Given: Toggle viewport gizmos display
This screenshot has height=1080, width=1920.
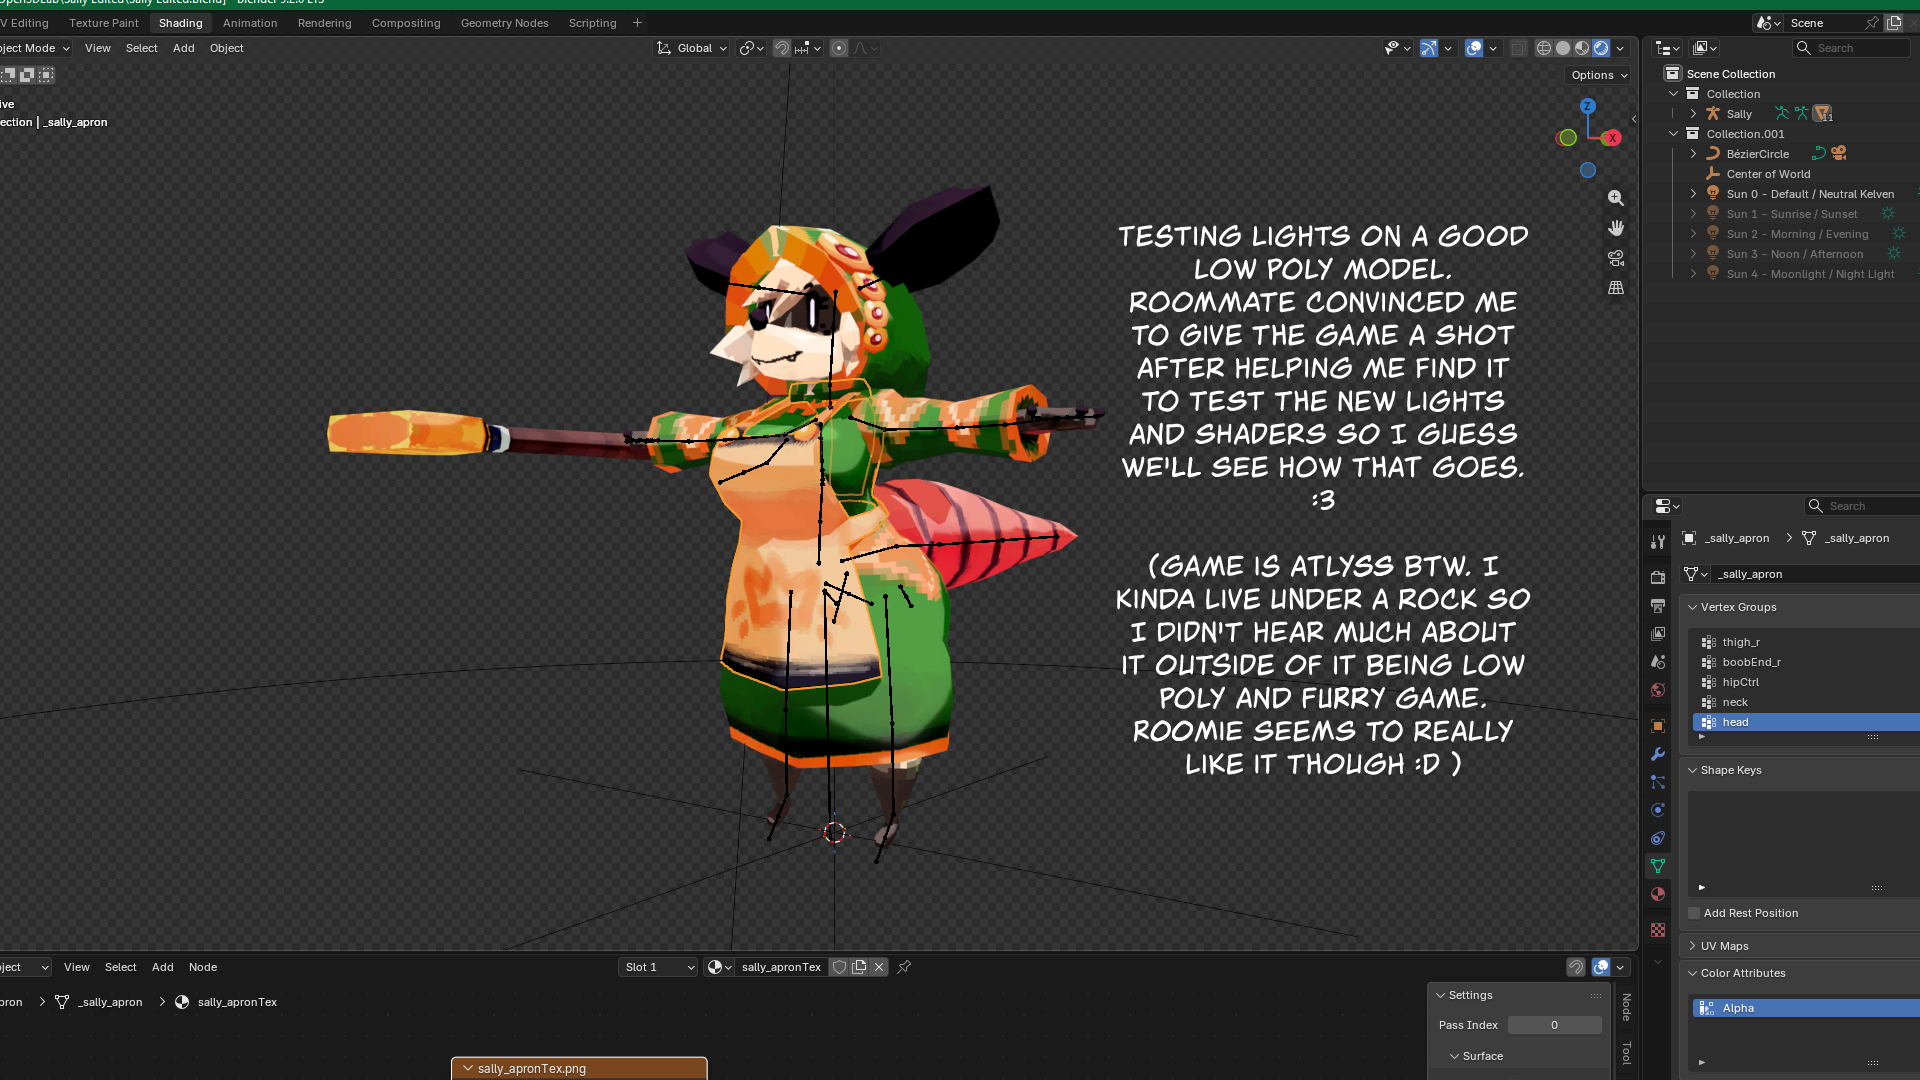Looking at the screenshot, I should click(x=1429, y=48).
